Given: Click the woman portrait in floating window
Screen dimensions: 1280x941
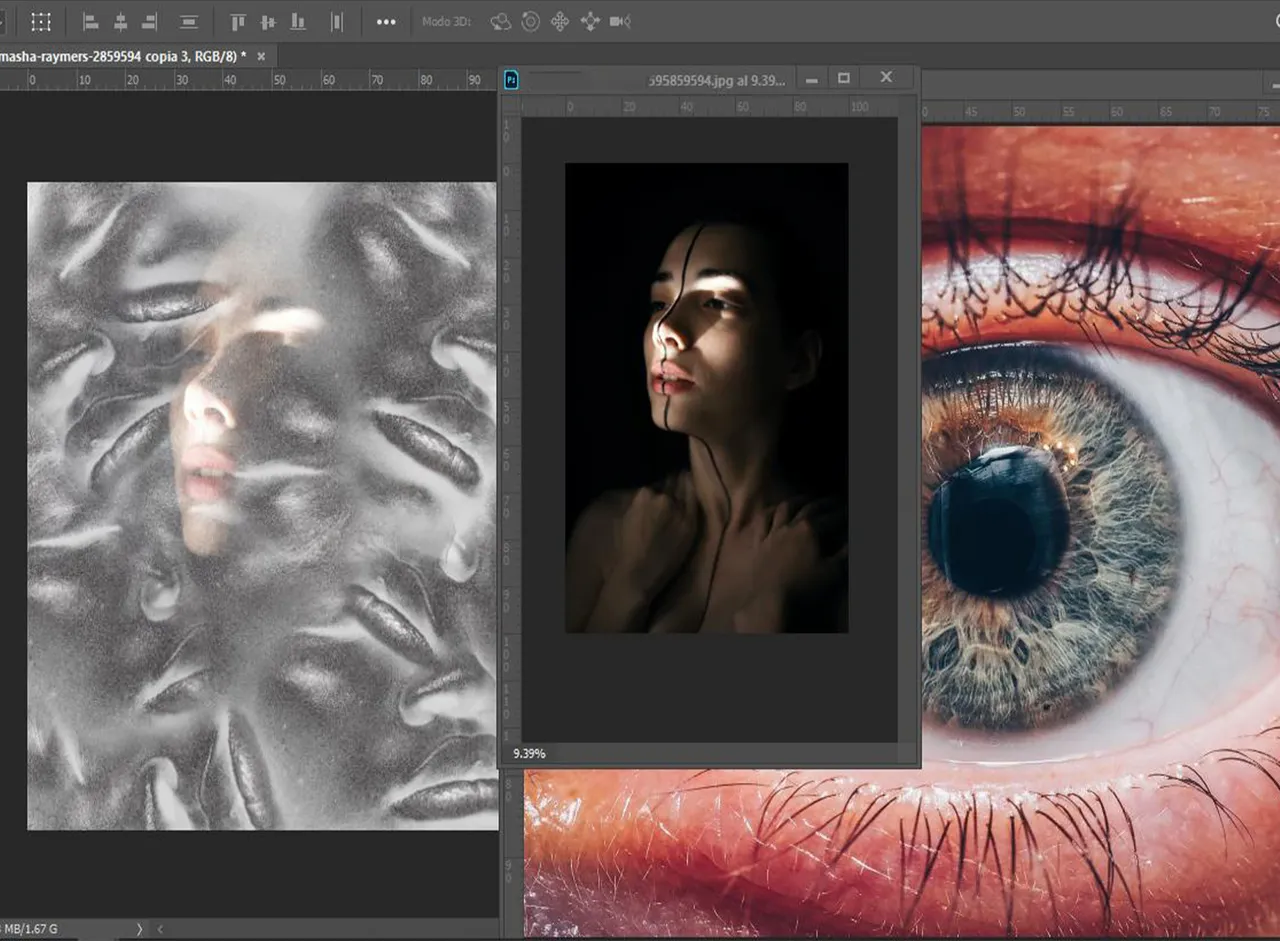Looking at the screenshot, I should pyautogui.click(x=706, y=398).
